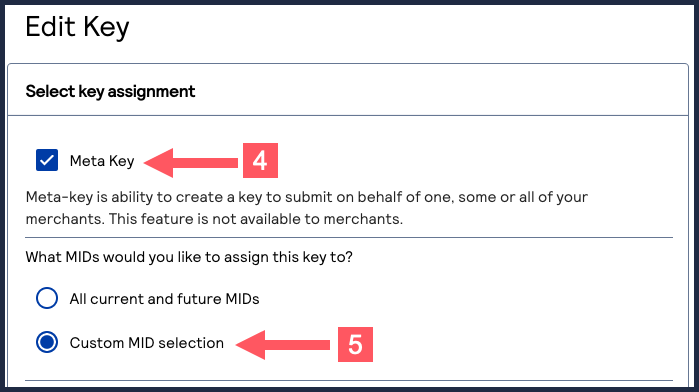Click red arrow pointing at Meta Key
699x392 pixels.
(x=191, y=163)
